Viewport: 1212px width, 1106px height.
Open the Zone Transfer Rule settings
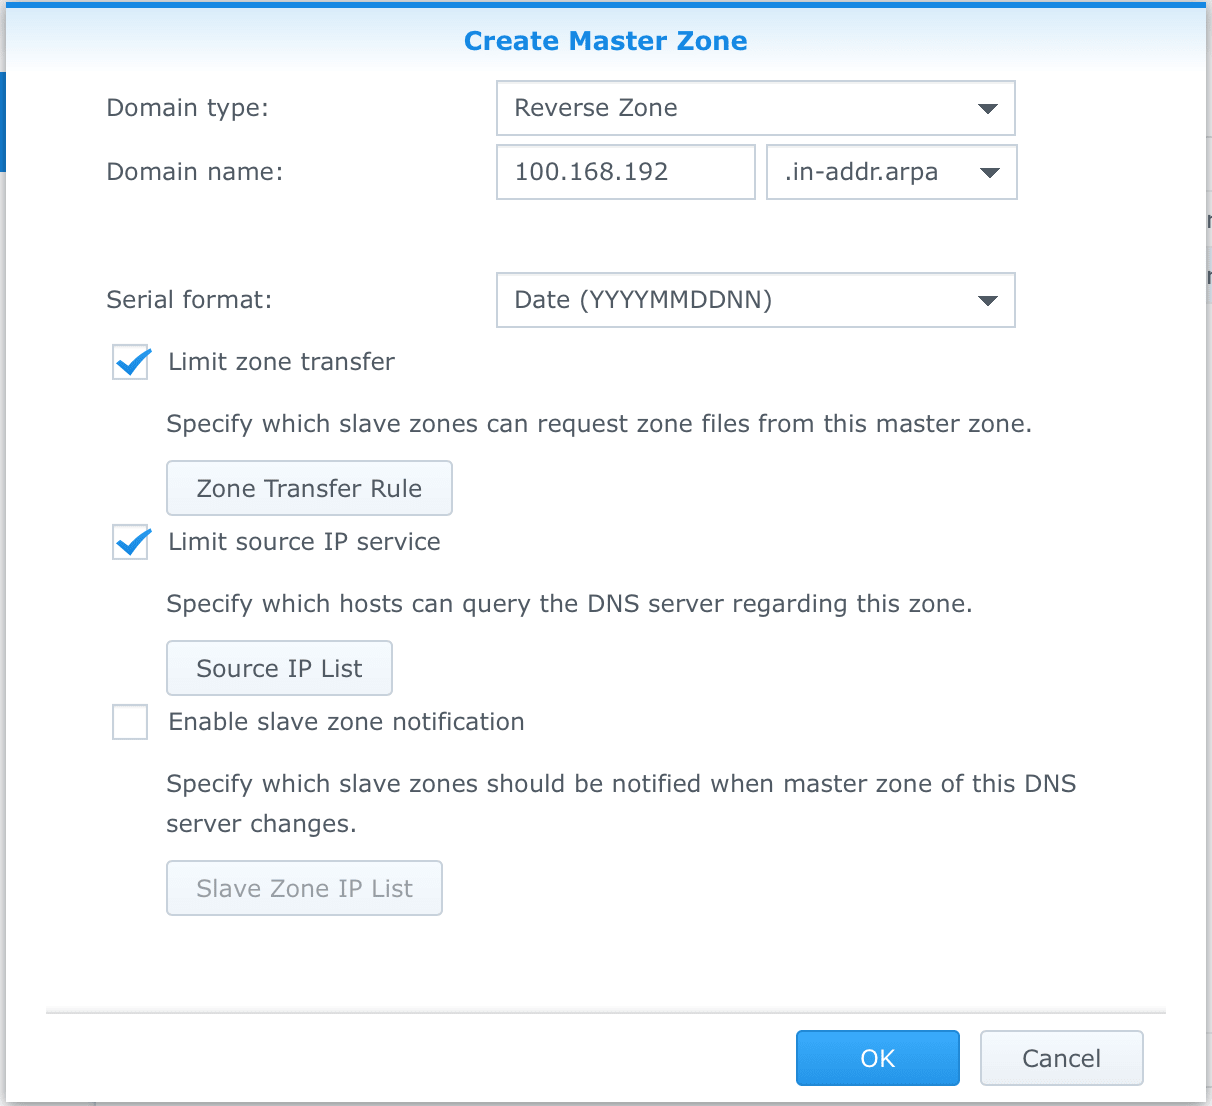coord(309,488)
